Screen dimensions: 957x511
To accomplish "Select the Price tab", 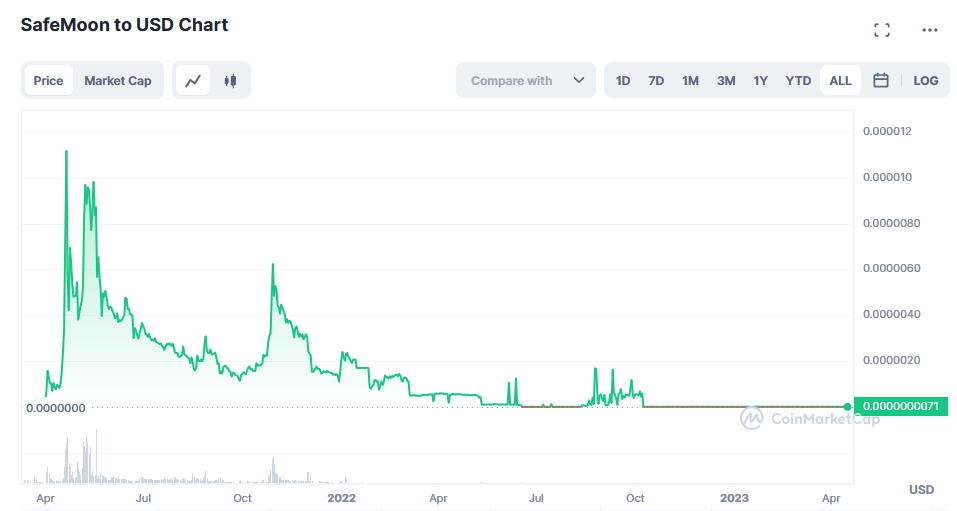I will [x=48, y=81].
